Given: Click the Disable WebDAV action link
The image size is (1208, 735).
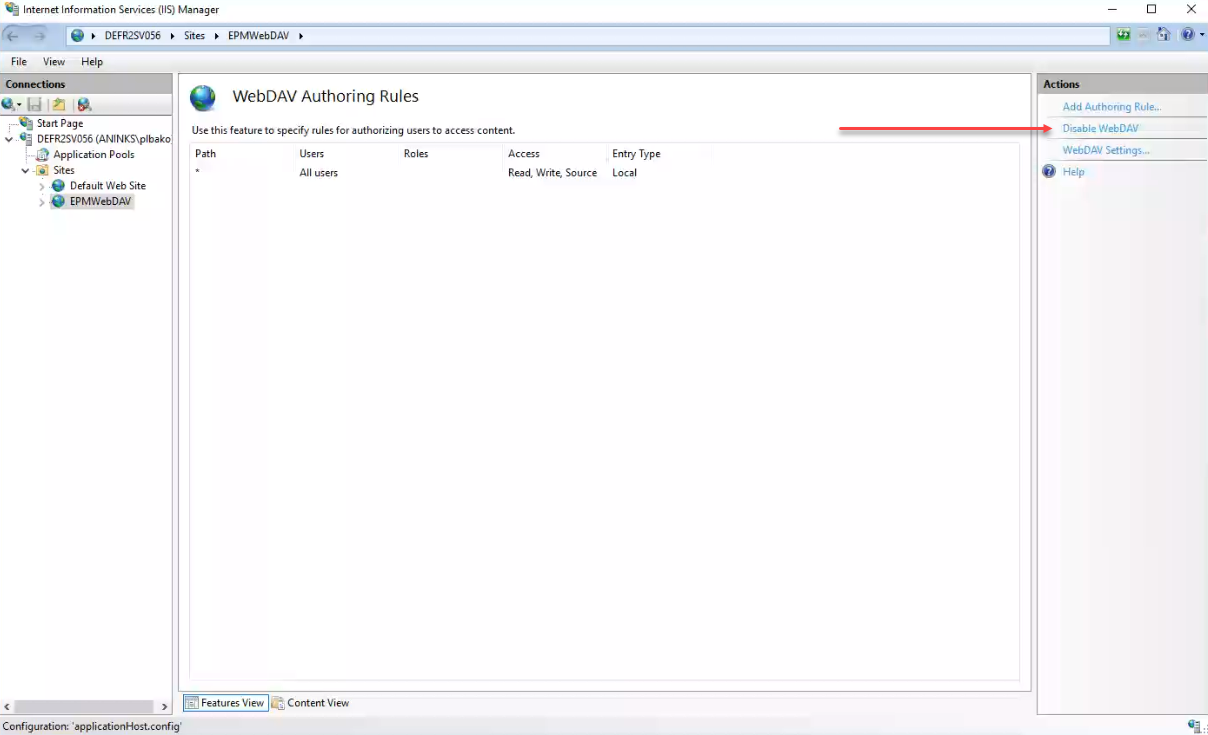Looking at the screenshot, I should click(1100, 129).
